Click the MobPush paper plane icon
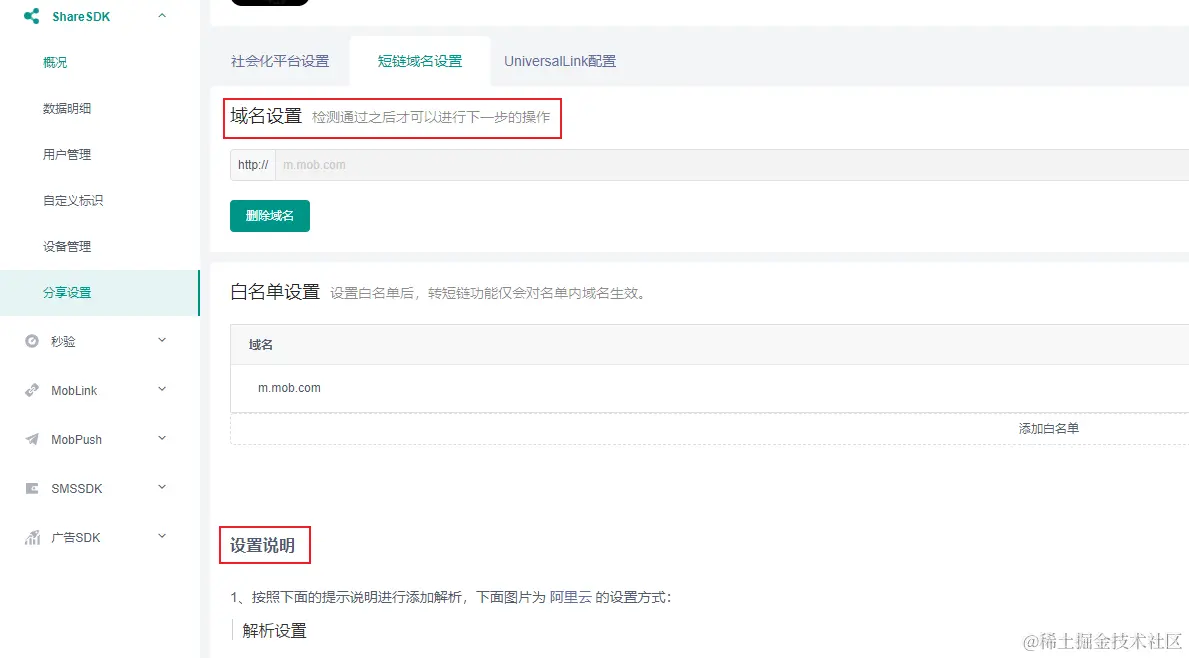The width and height of the screenshot is (1189, 658). click(32, 439)
